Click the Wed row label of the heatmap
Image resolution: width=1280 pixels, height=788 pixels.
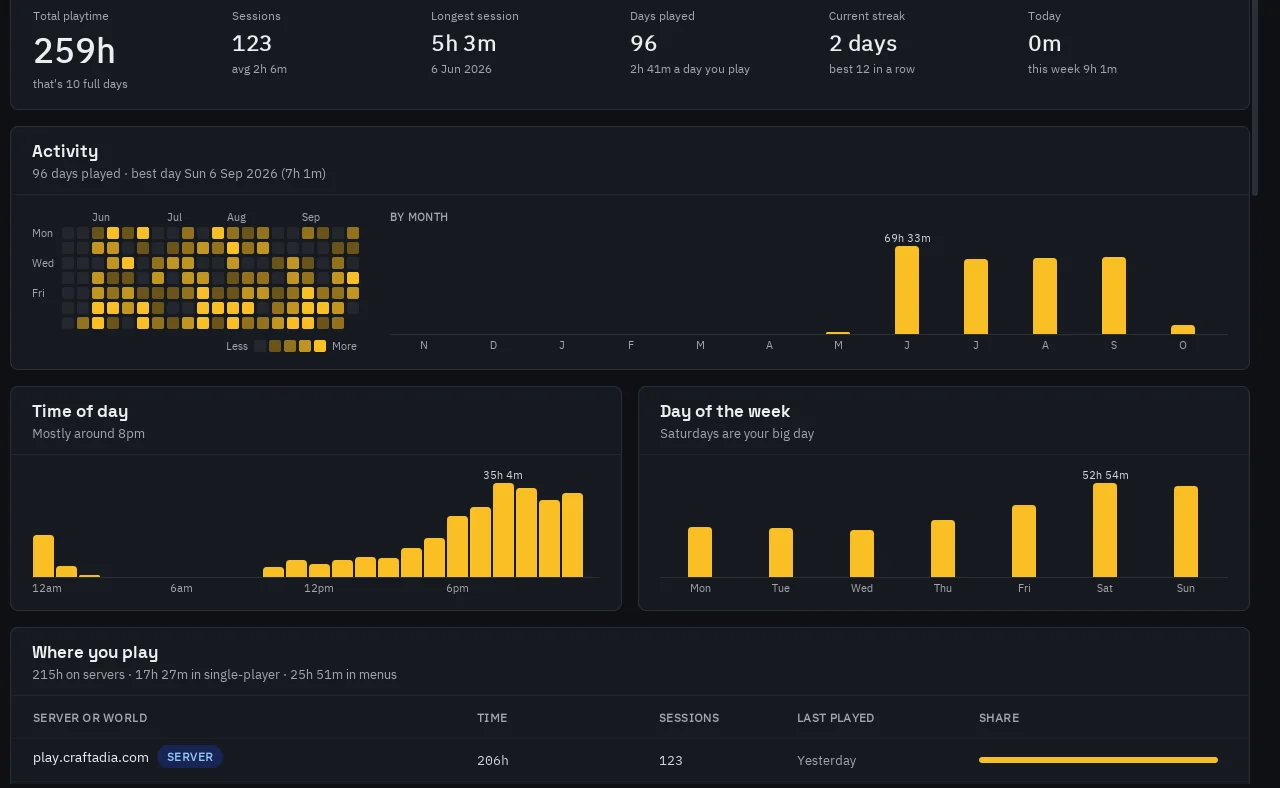tap(43, 263)
